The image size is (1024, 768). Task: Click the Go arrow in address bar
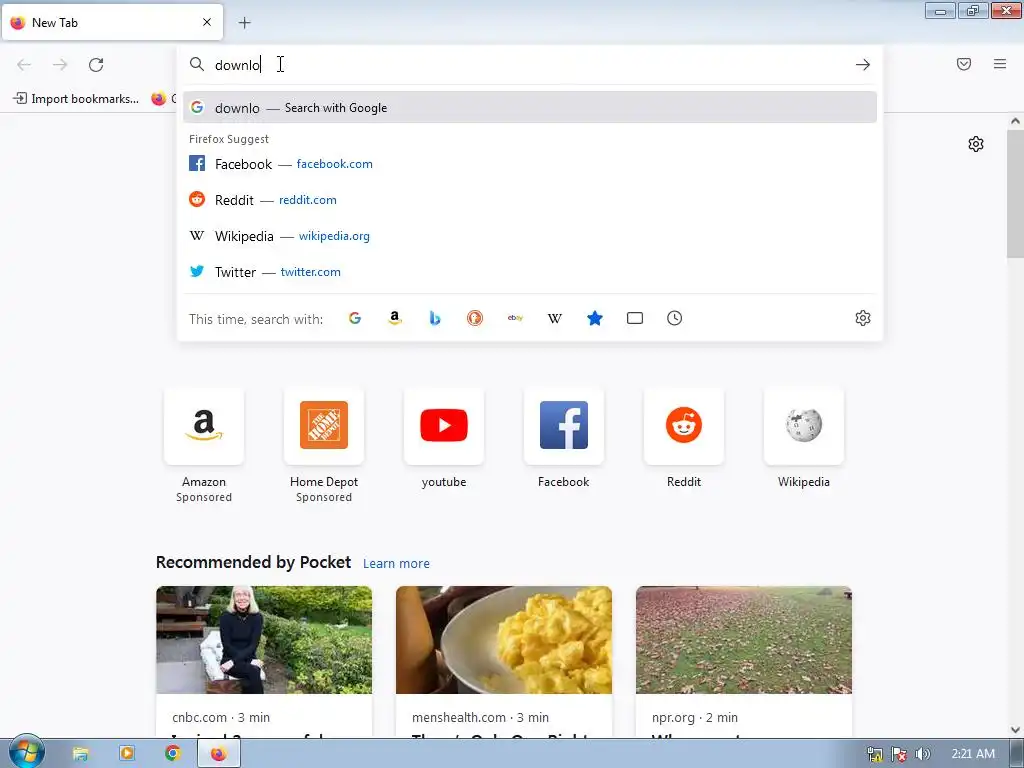863,65
